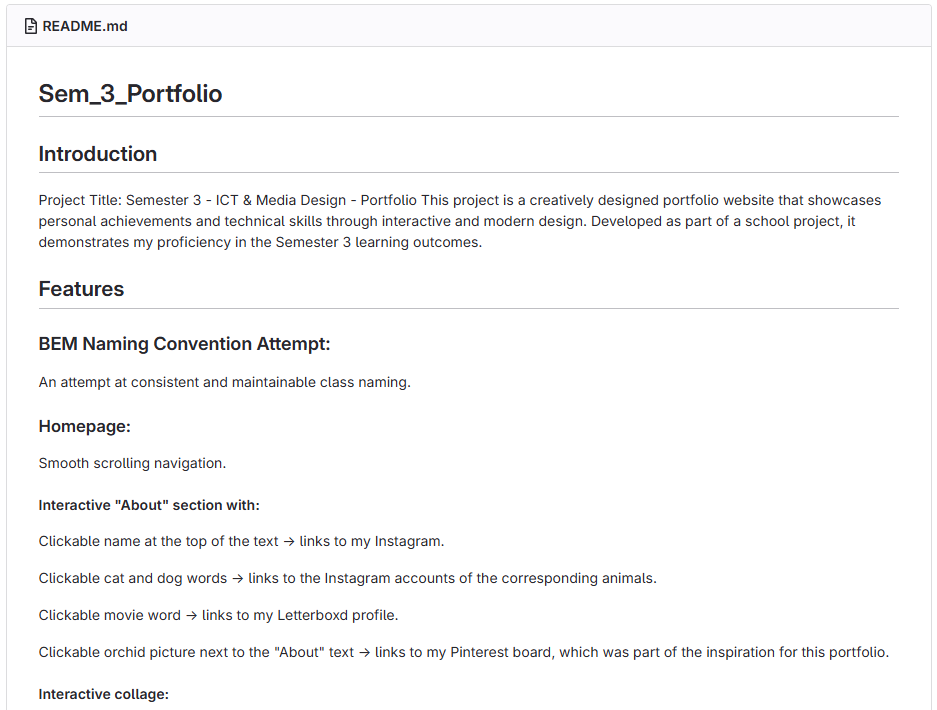Click the consistent and maintainable class naming sentence
The height and width of the screenshot is (710, 937).
tap(225, 382)
